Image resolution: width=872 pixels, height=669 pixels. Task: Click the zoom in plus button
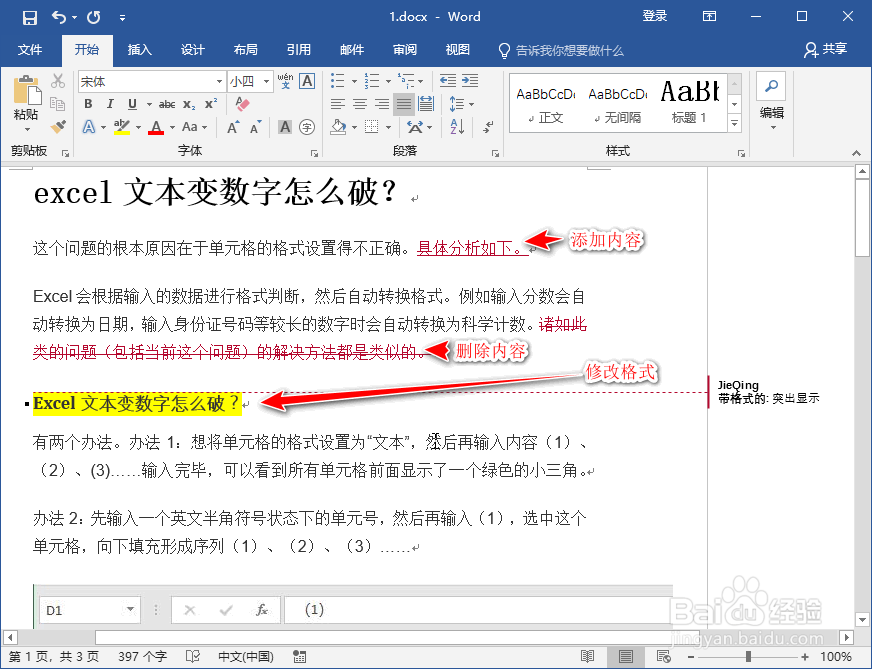[x=804, y=657]
